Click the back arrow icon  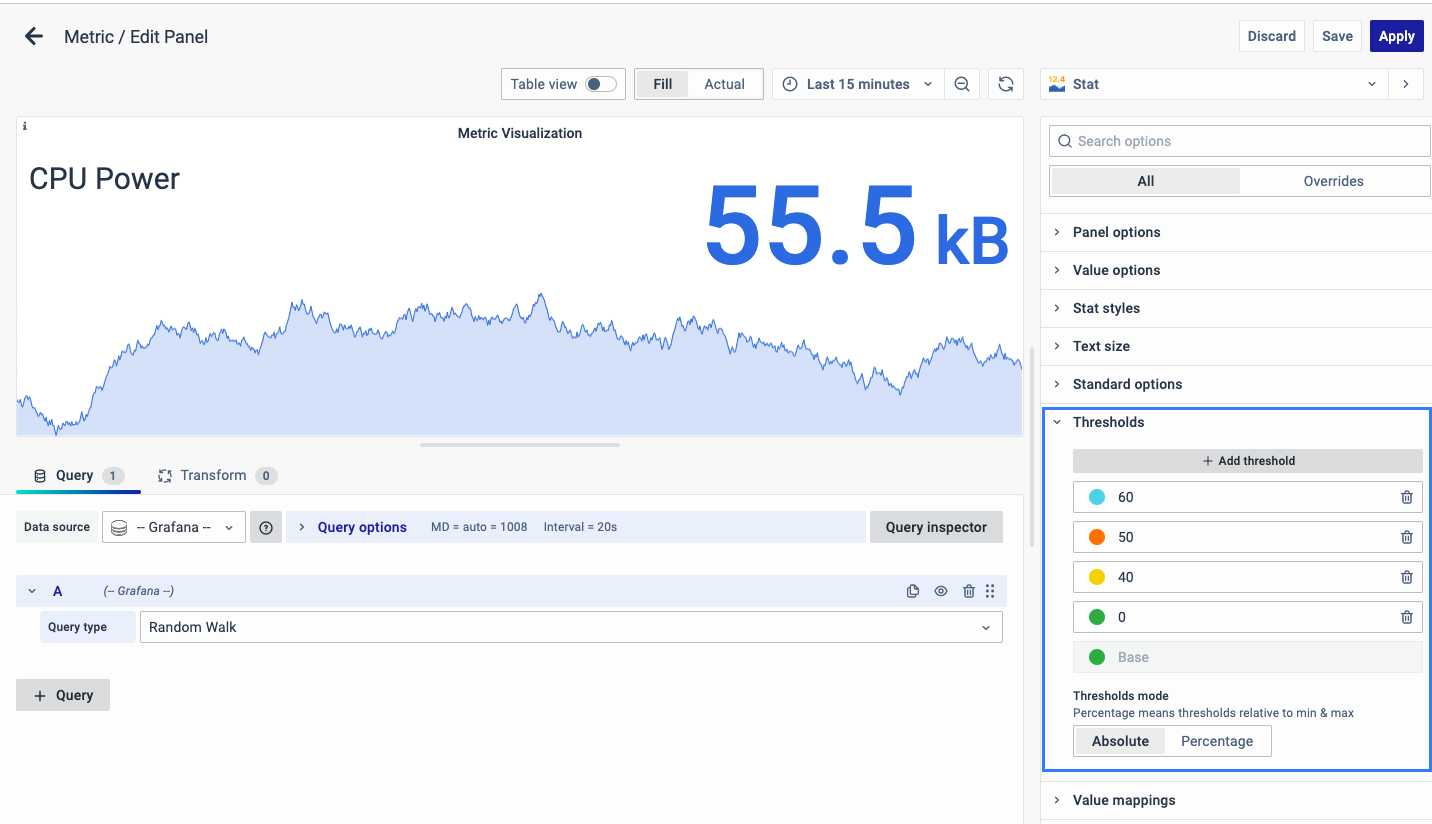pos(34,37)
